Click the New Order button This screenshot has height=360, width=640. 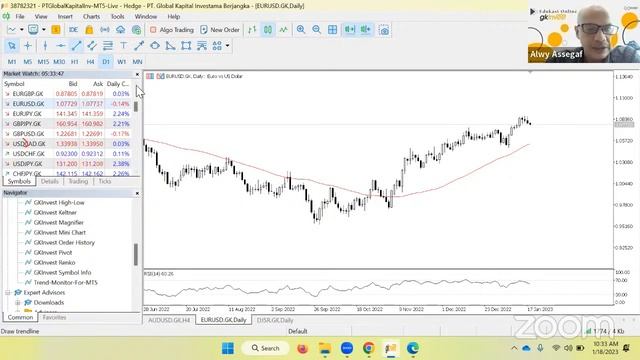point(220,30)
